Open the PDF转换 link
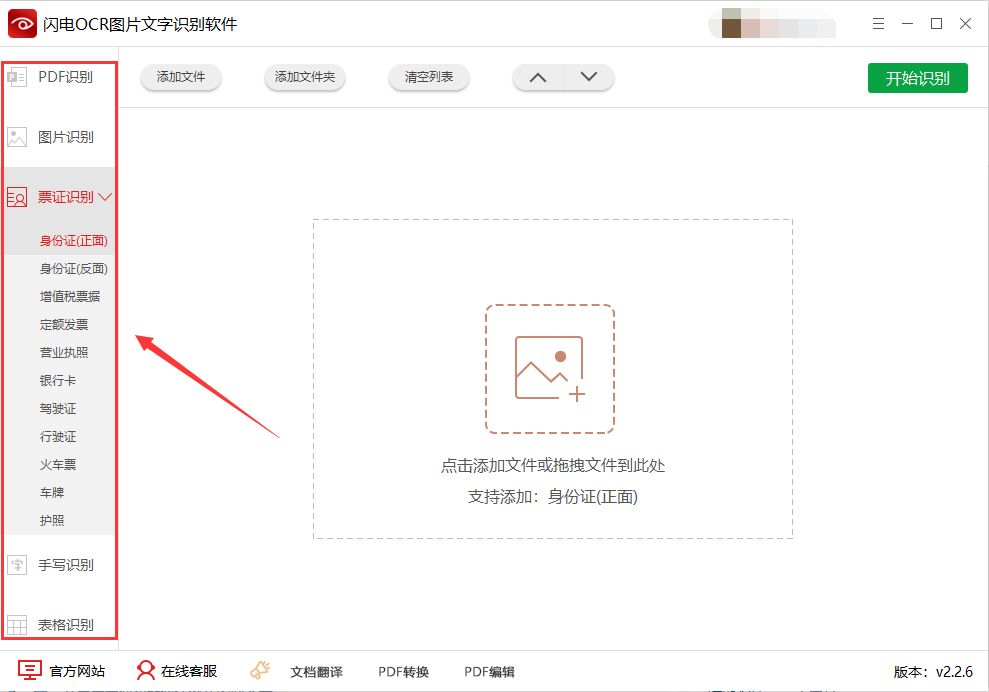989x692 pixels. [x=404, y=672]
